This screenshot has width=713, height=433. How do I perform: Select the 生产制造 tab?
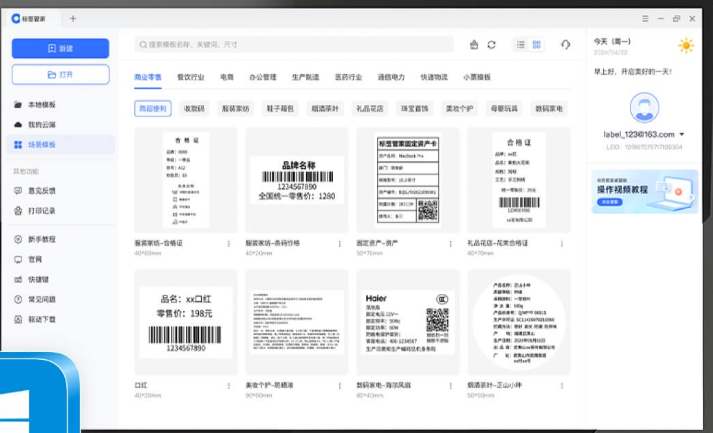(x=305, y=77)
